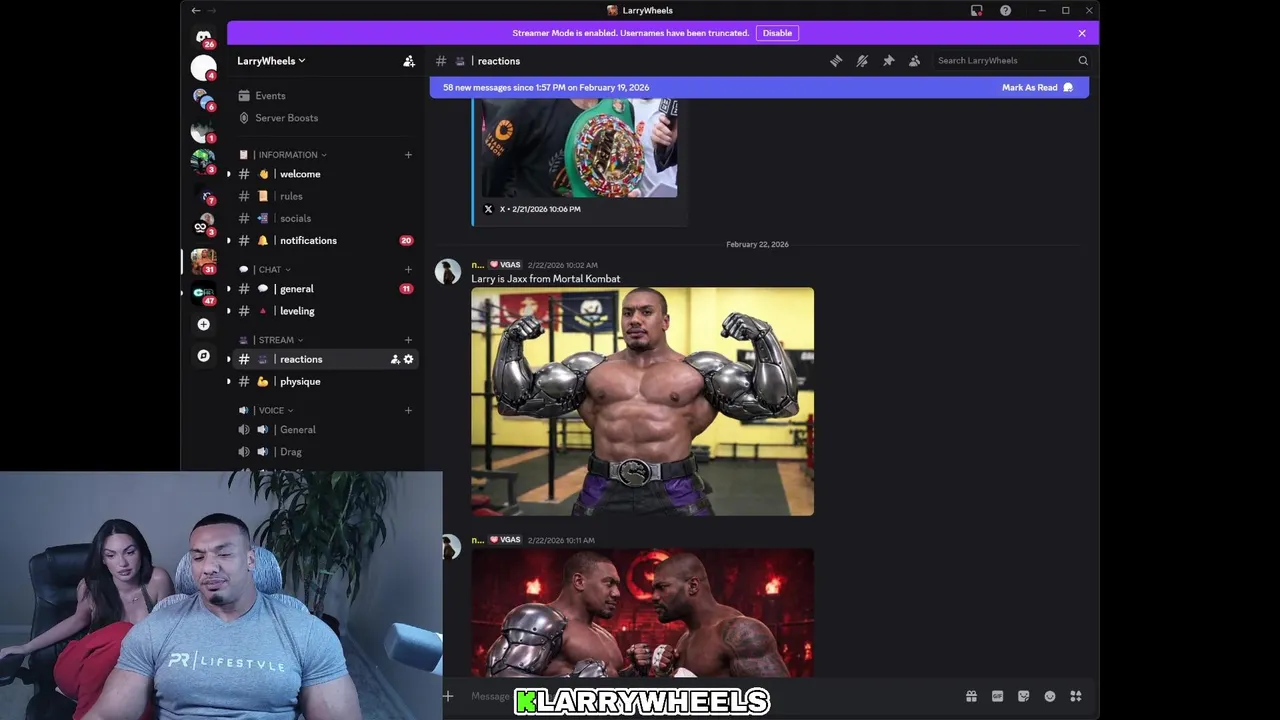Viewport: 1280px width, 720px height.
Task: Open Server Boosts
Action: point(326,118)
